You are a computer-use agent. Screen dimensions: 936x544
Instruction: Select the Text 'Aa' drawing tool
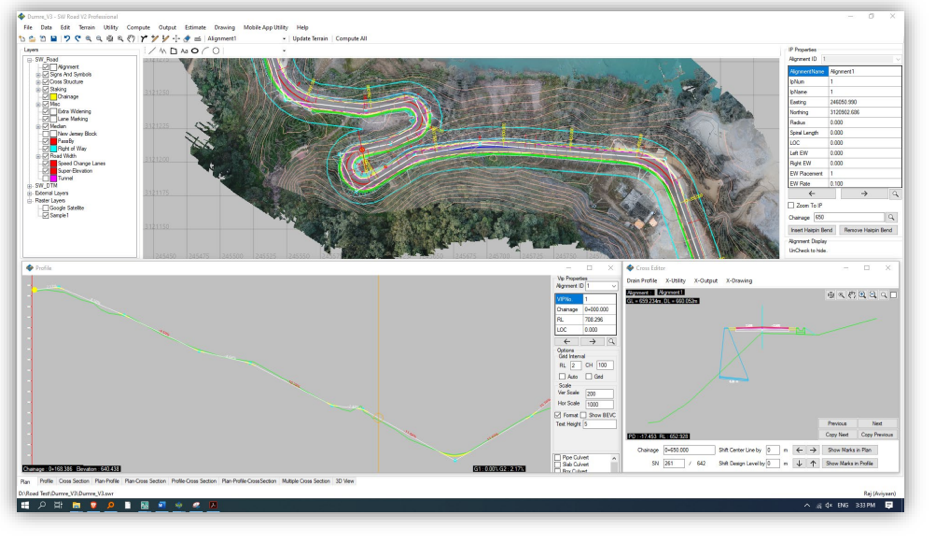(x=184, y=50)
